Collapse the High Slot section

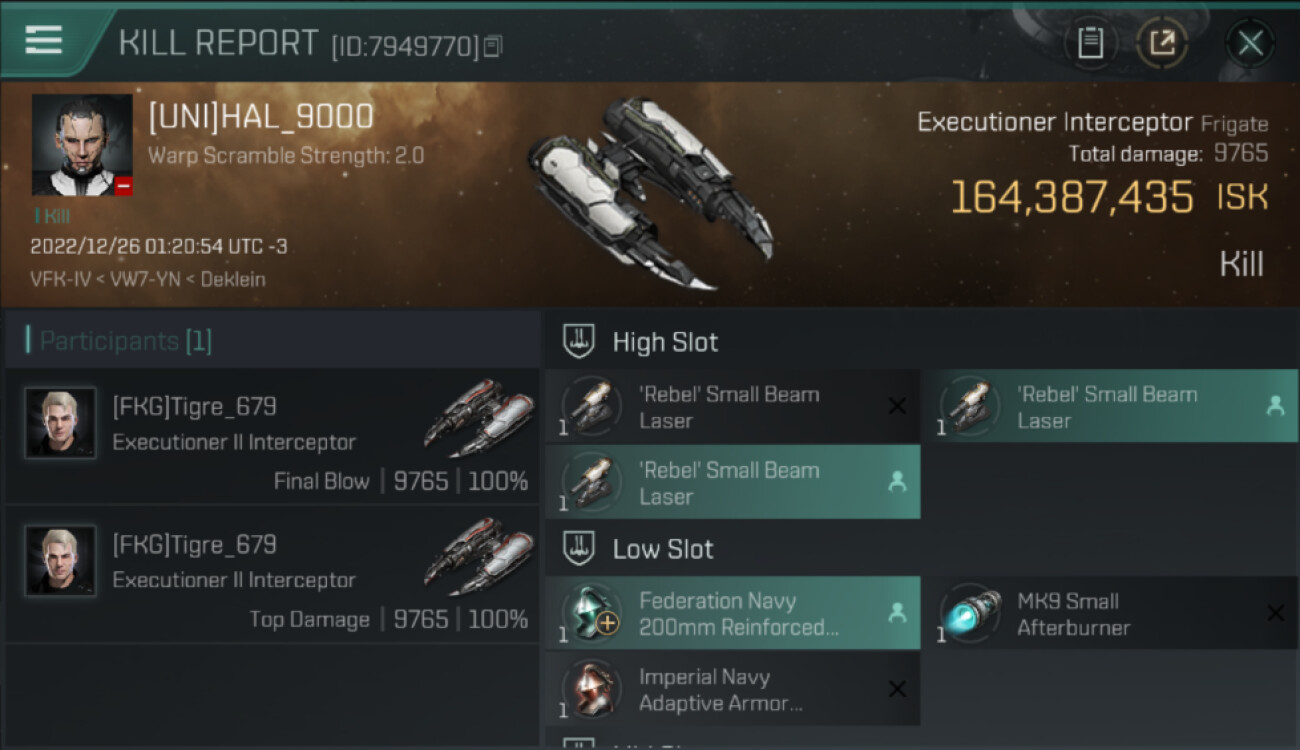tap(580, 342)
